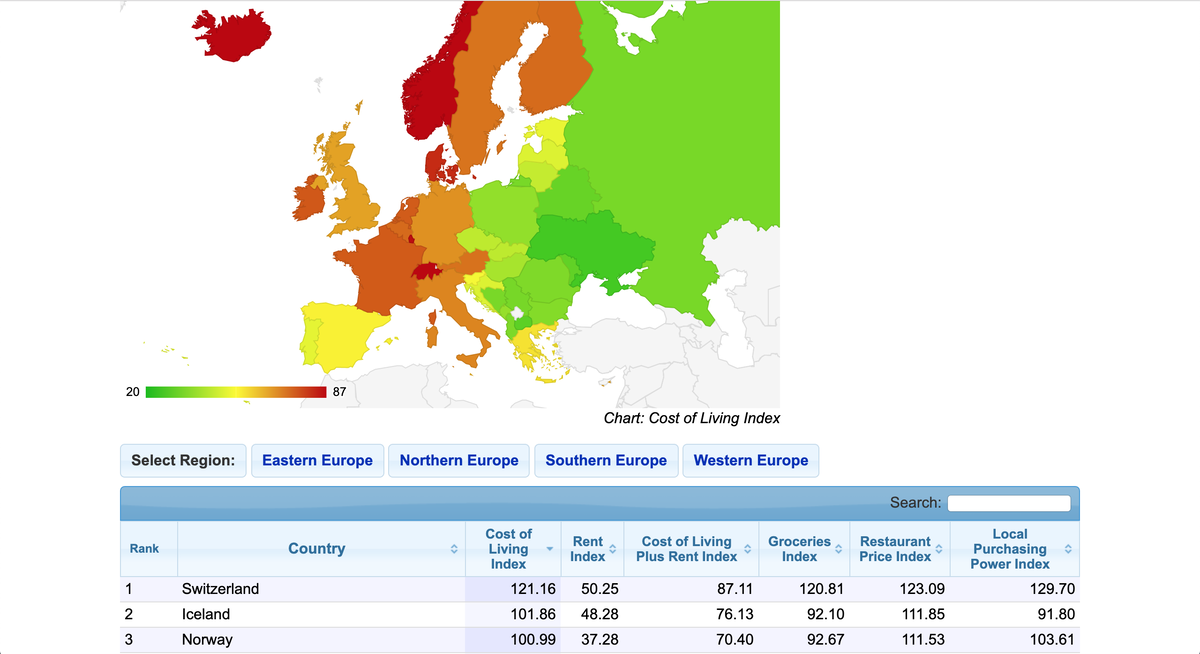Click the Norway row name
The height and width of the screenshot is (654, 1200).
(207, 639)
